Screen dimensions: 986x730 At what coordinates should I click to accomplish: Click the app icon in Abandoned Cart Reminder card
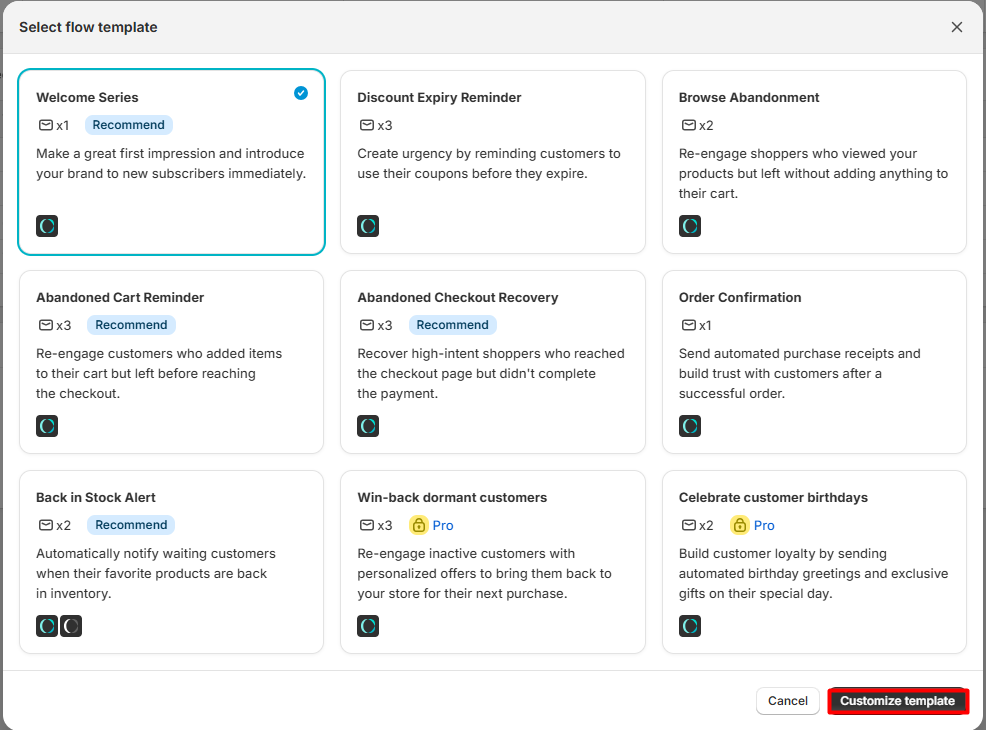pos(47,426)
